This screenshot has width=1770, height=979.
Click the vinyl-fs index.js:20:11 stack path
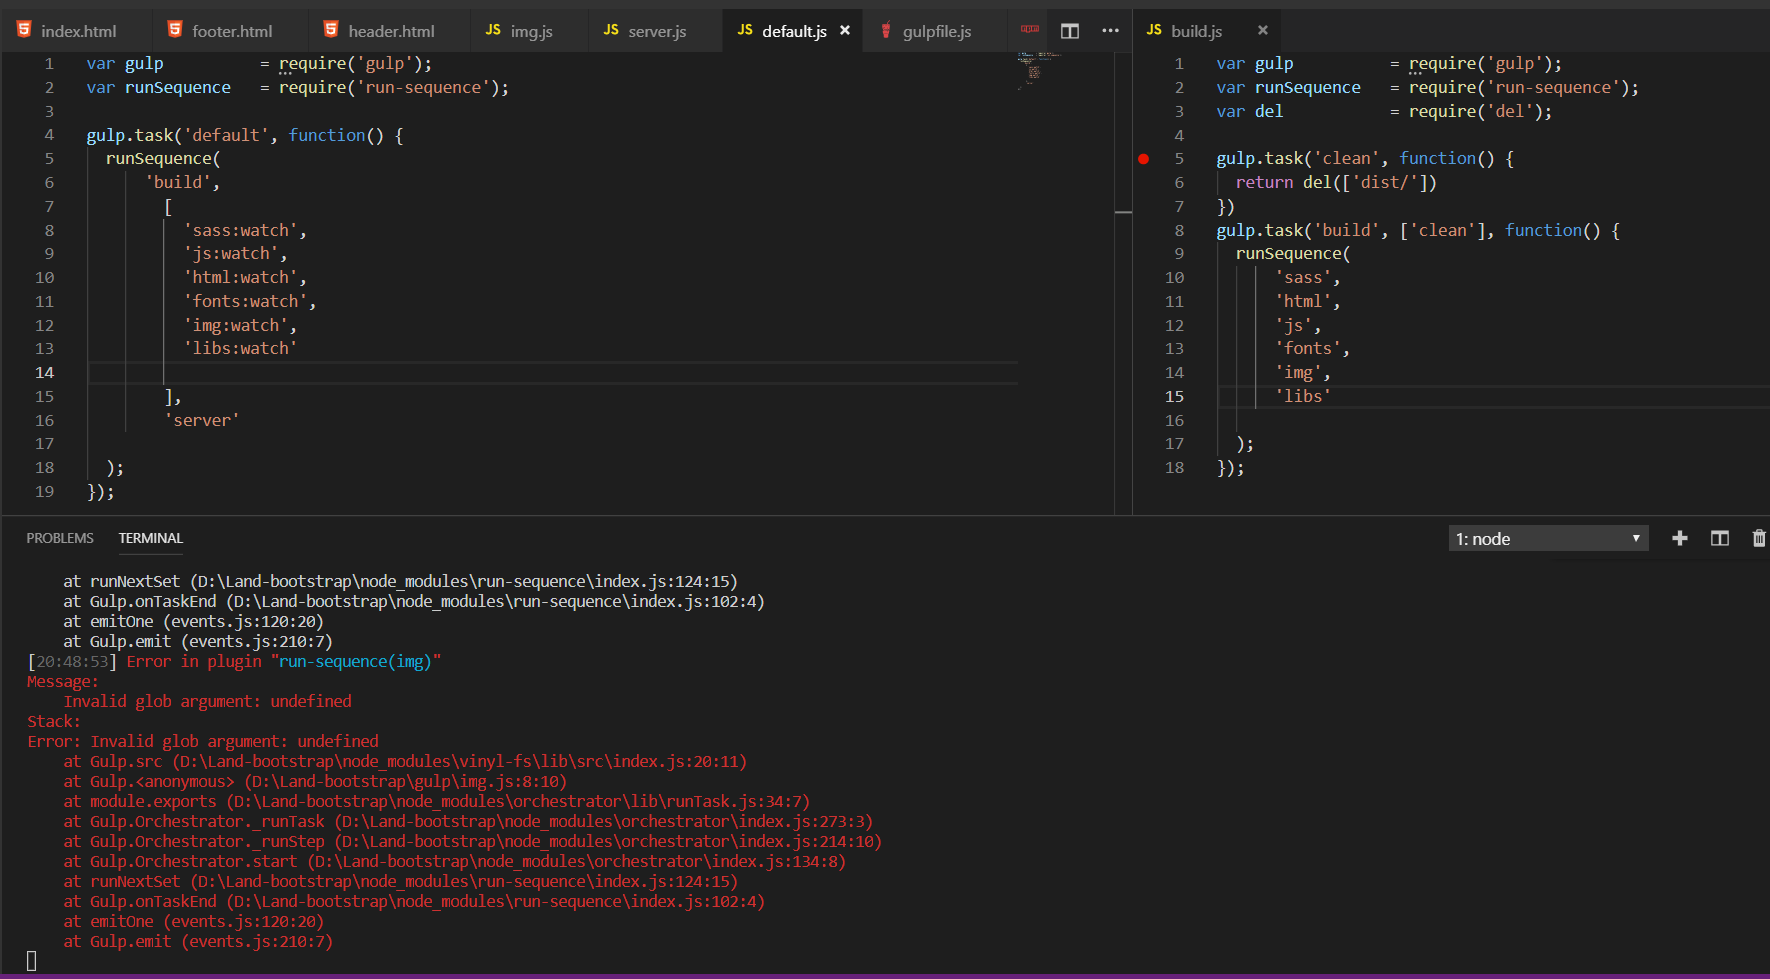pos(460,762)
